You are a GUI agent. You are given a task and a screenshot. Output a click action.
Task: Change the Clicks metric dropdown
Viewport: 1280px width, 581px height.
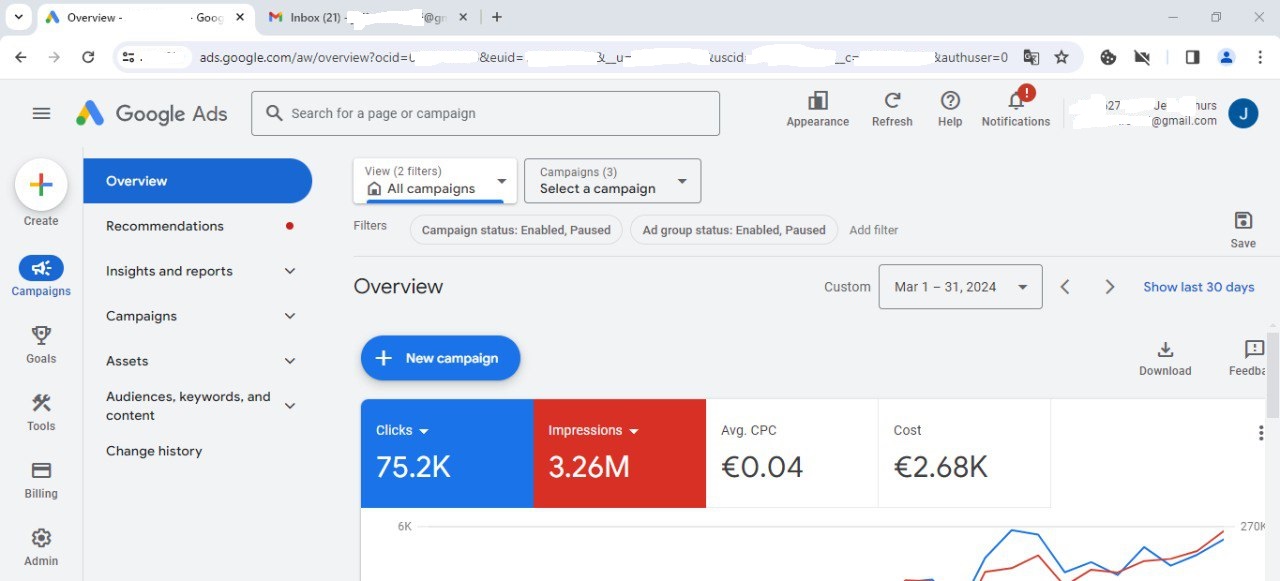click(x=402, y=430)
